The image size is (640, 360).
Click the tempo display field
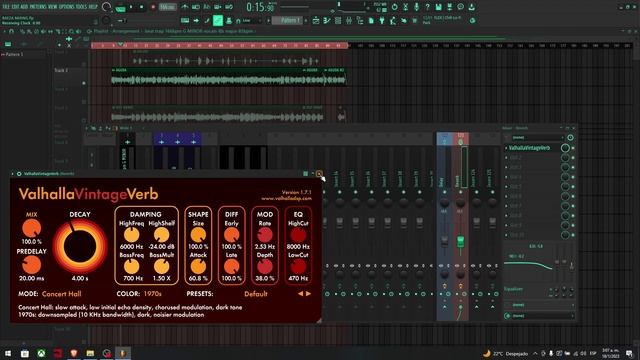[x=167, y=7]
